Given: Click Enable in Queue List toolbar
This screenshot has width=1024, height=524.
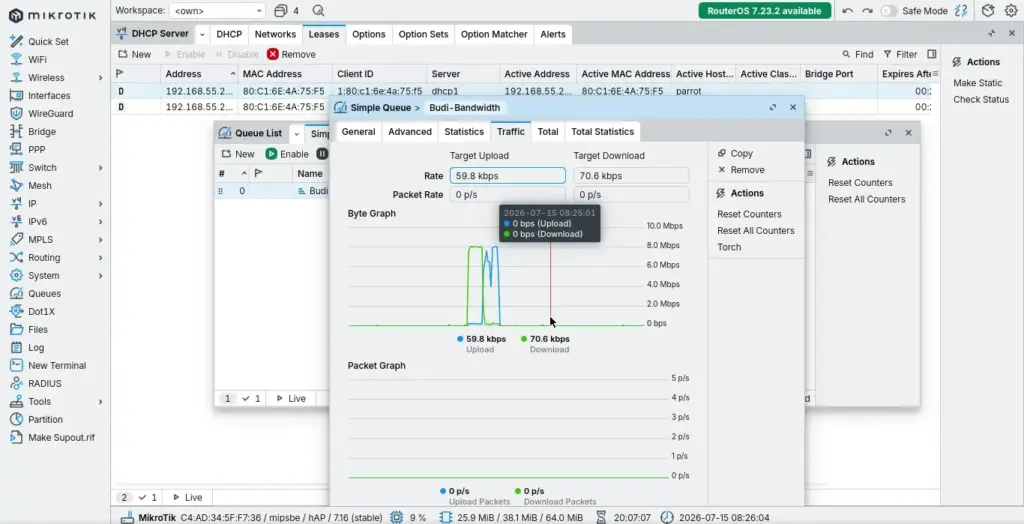Looking at the screenshot, I should 287,154.
